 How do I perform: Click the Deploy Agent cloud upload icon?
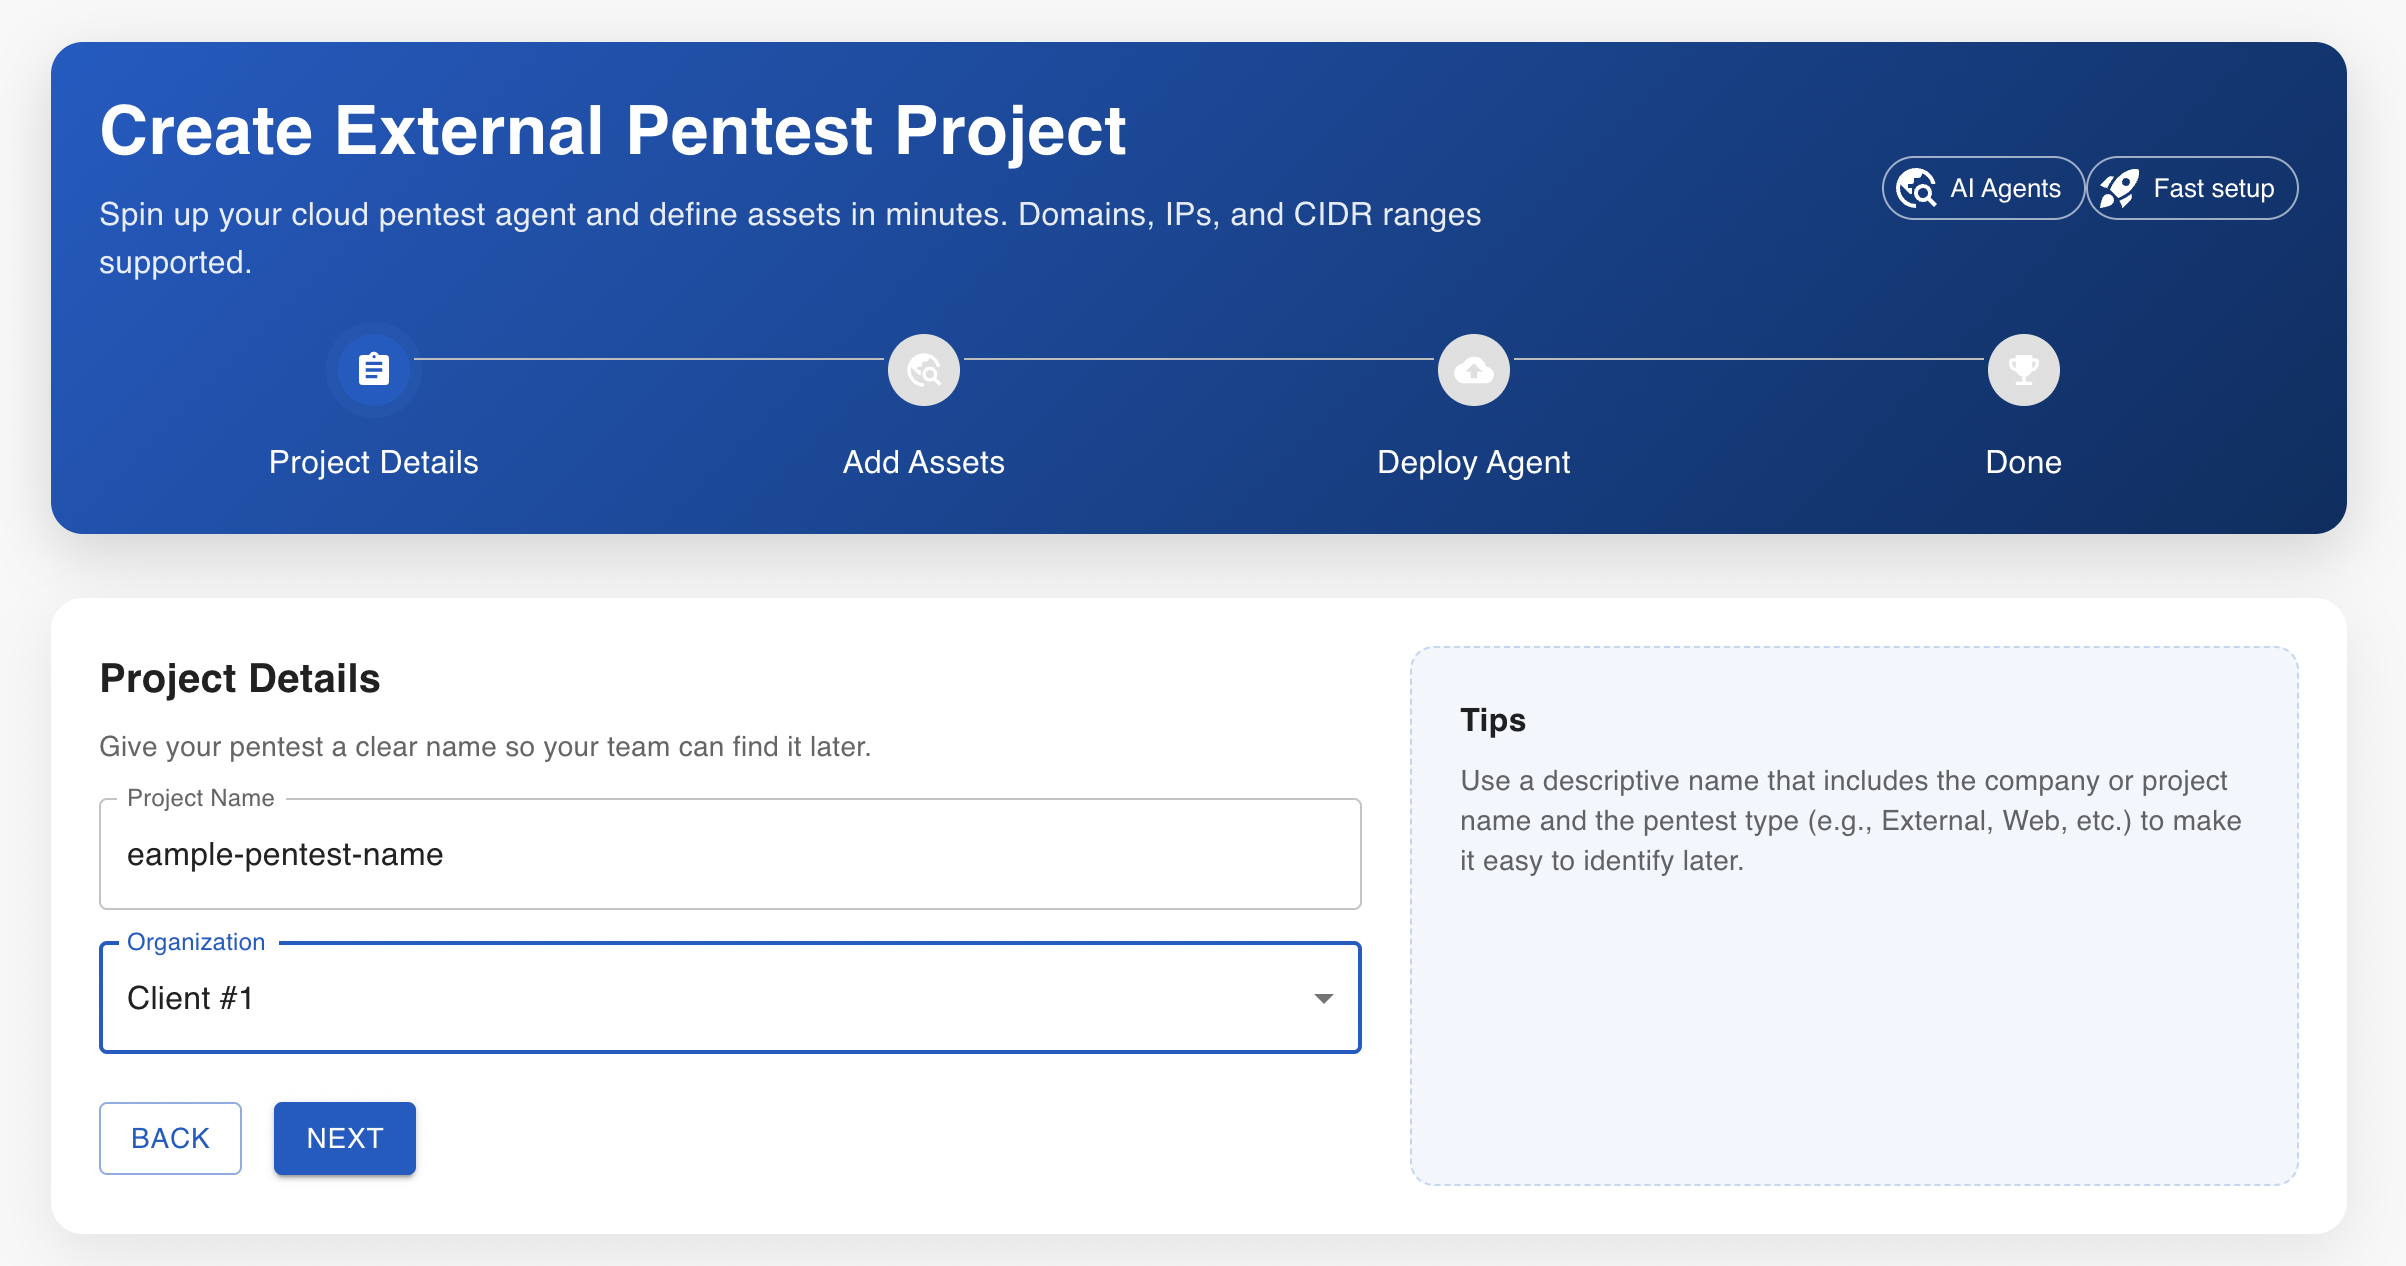1473,370
